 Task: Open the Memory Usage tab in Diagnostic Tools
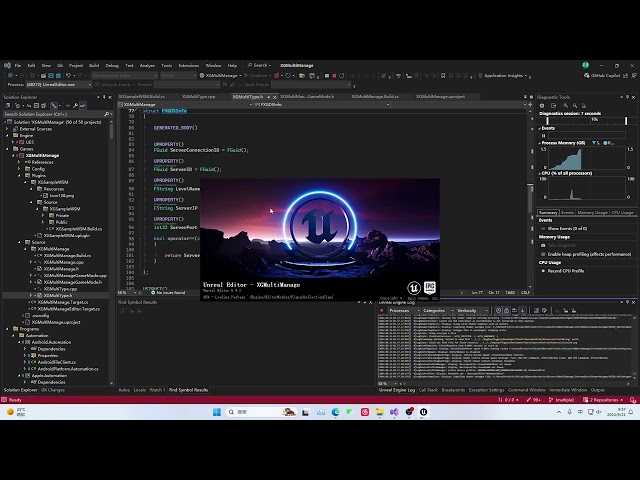click(592, 213)
